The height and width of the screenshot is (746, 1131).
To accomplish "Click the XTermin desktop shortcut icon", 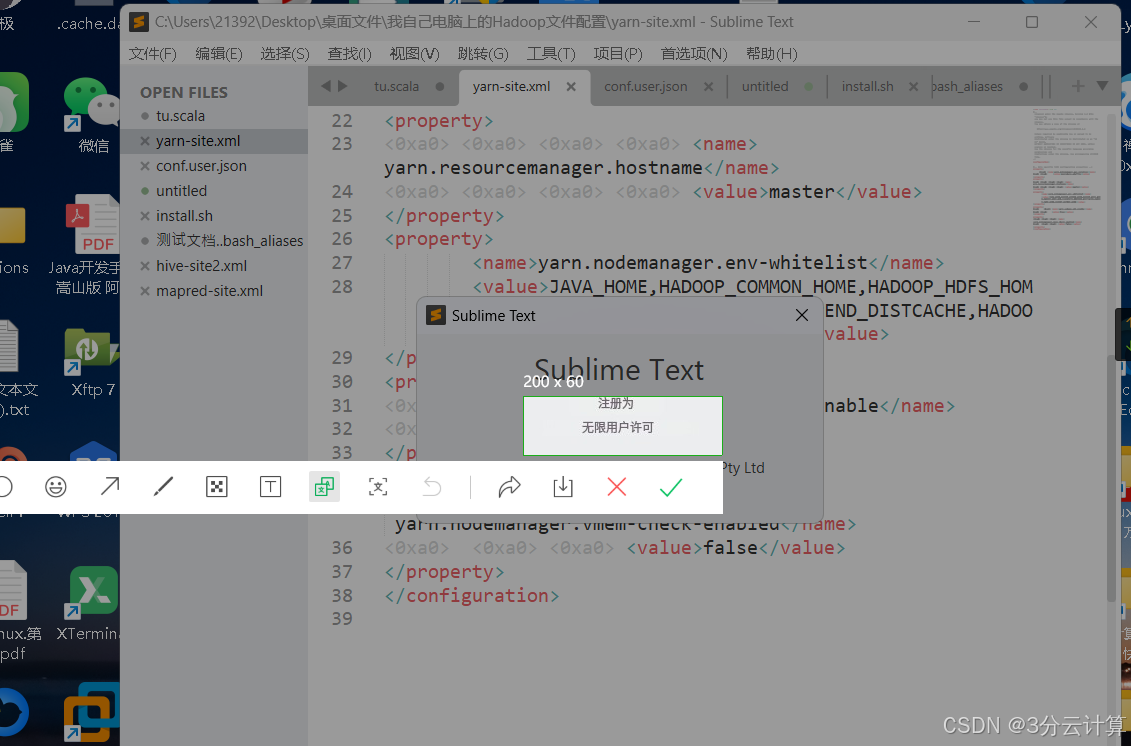I will [89, 604].
